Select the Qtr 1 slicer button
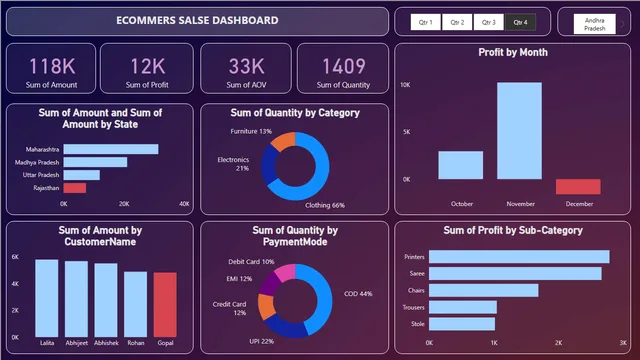The height and width of the screenshot is (360, 640). [x=425, y=22]
